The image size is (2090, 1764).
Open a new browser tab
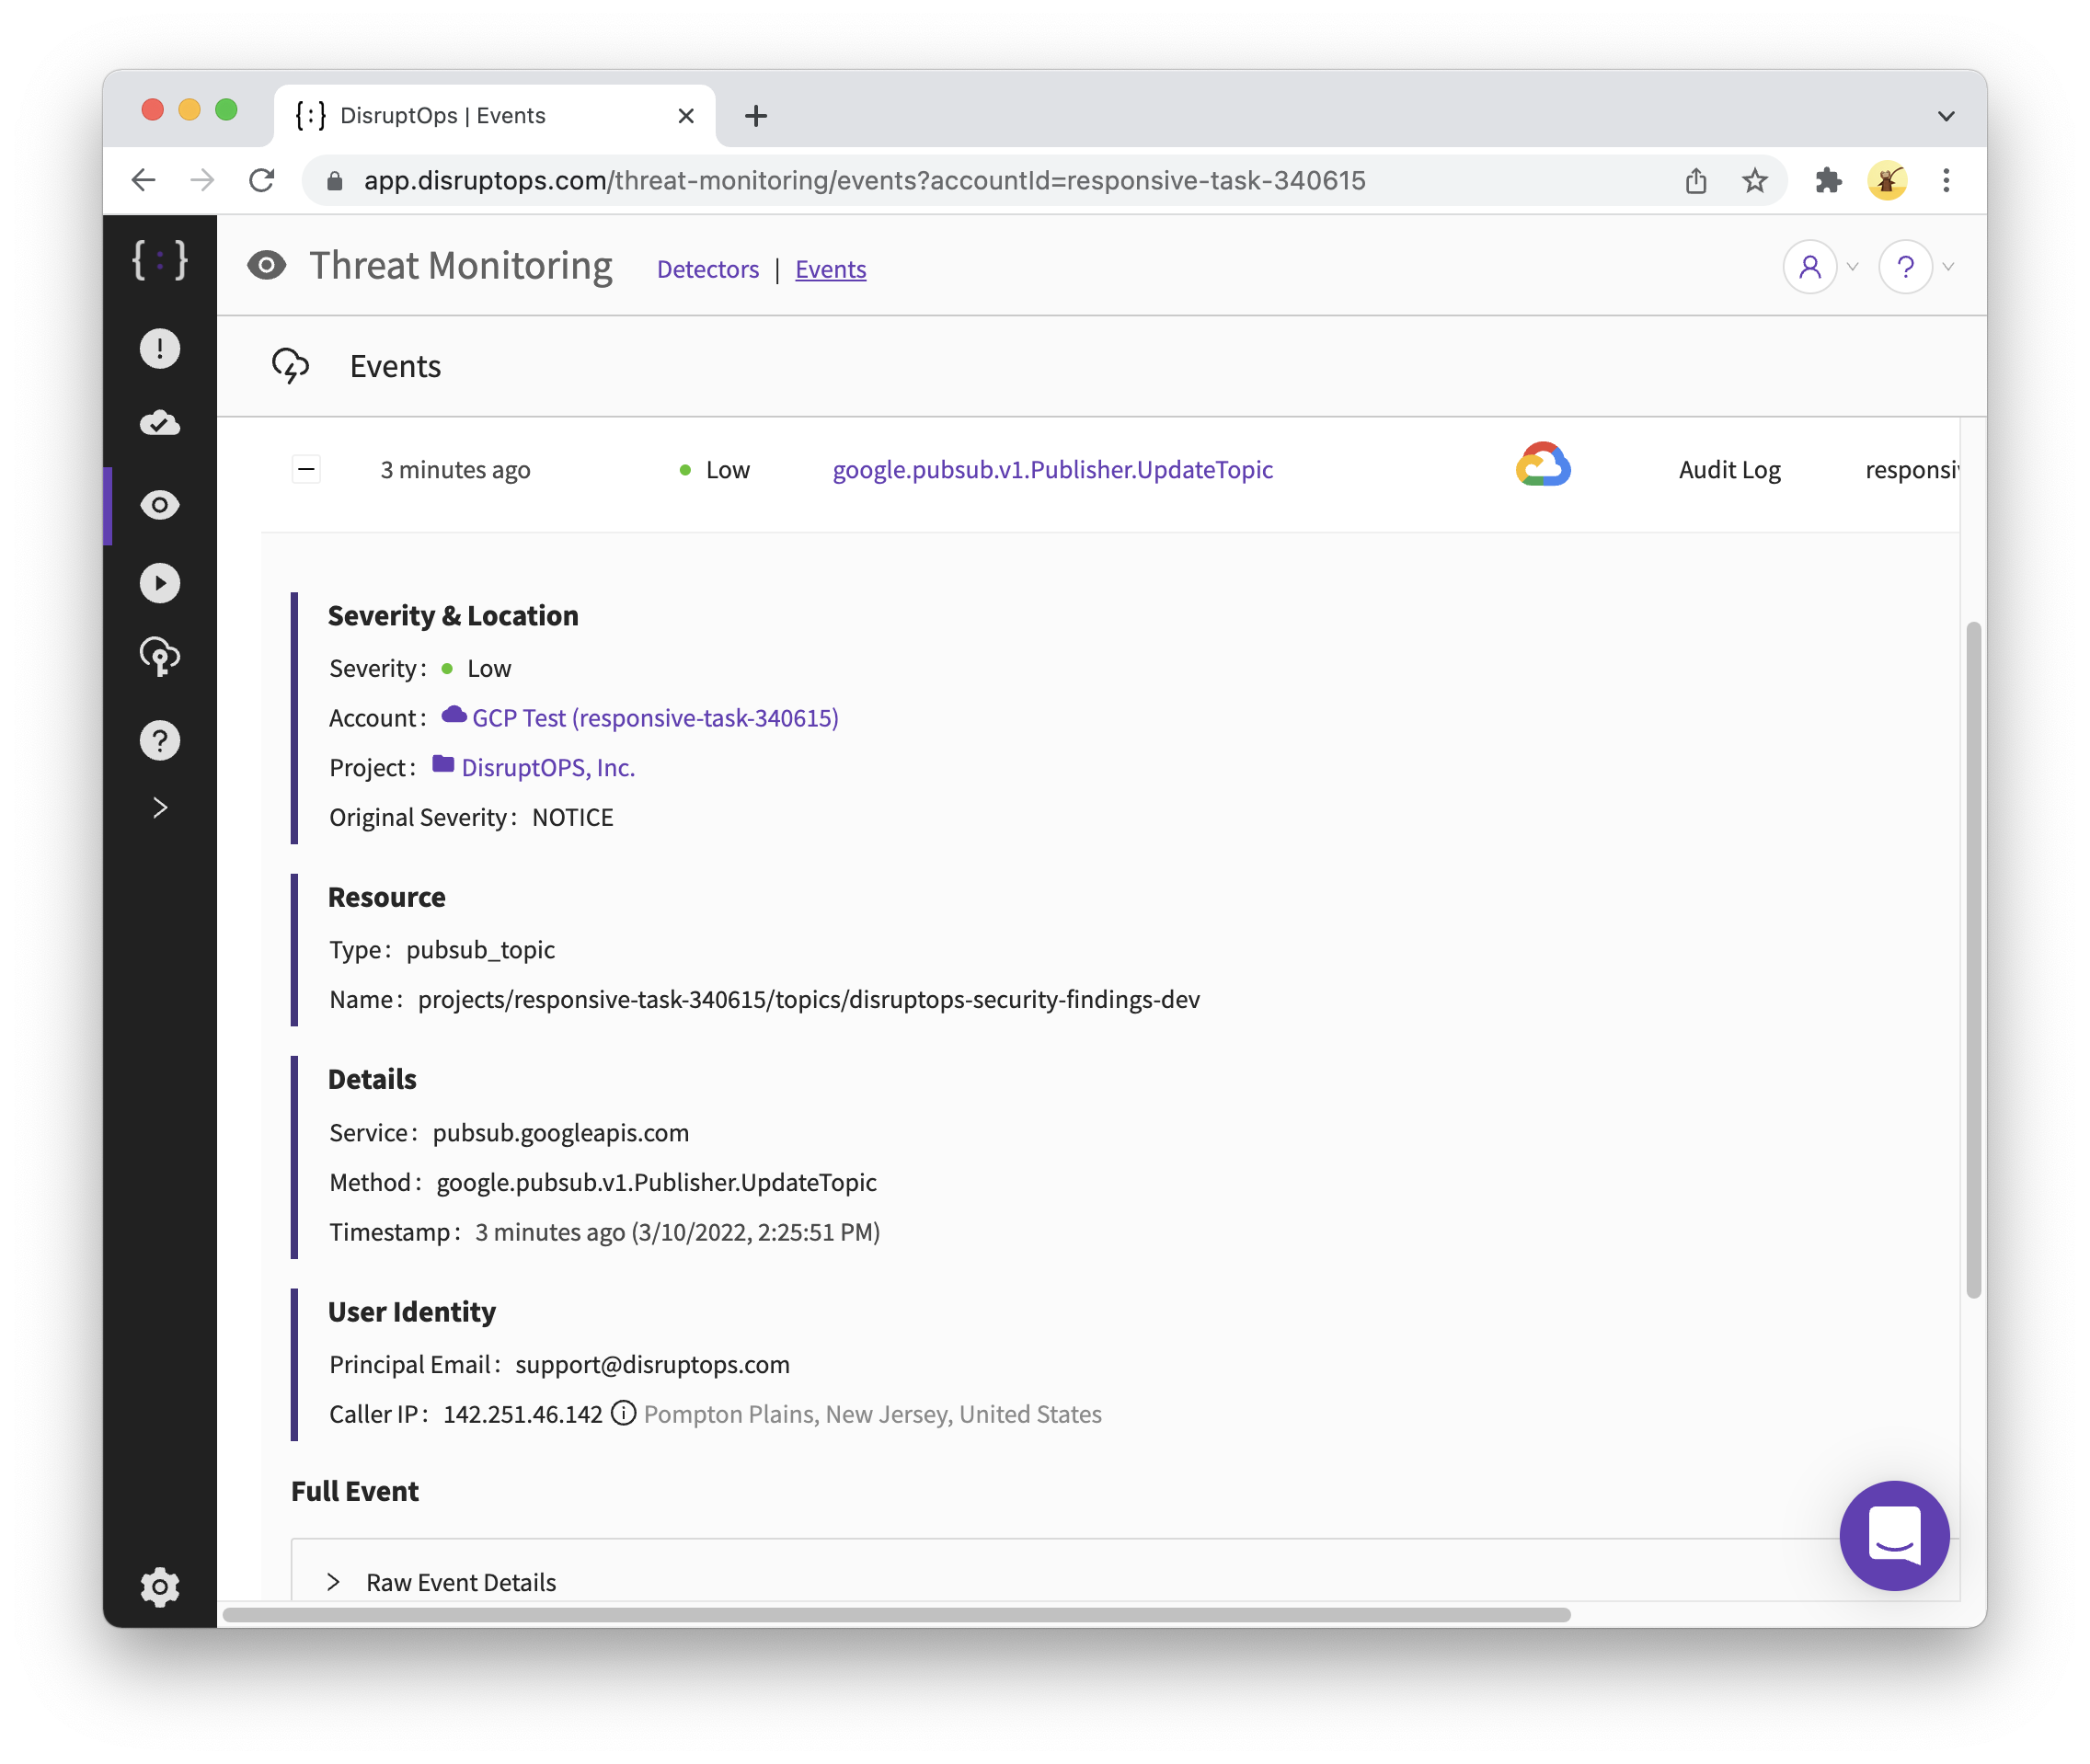pyautogui.click(x=756, y=116)
